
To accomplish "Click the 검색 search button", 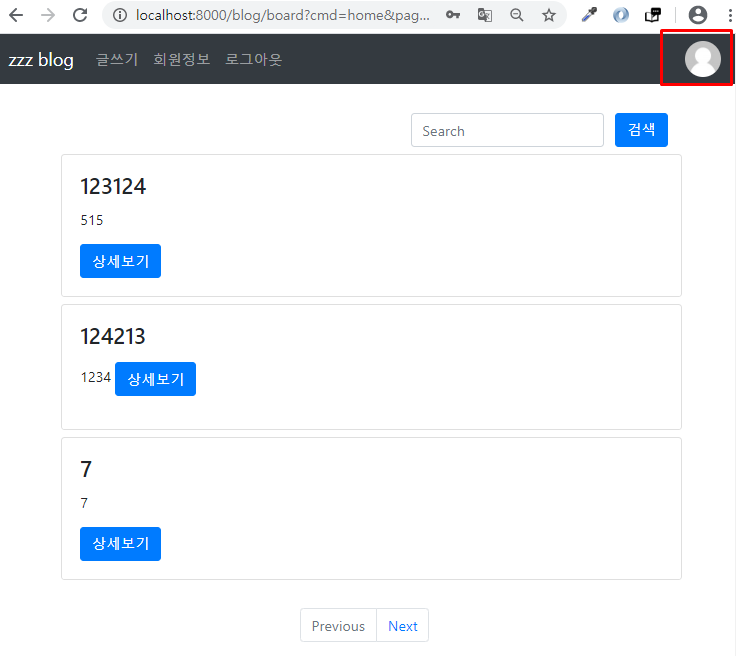I will [x=641, y=130].
